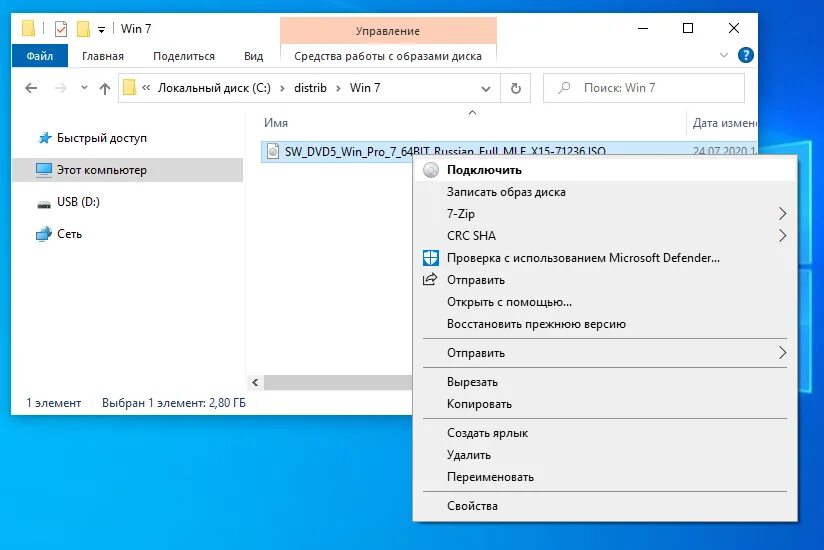The image size is (824, 550).
Task: Open Средства работы с образами диска tab
Action: [388, 56]
